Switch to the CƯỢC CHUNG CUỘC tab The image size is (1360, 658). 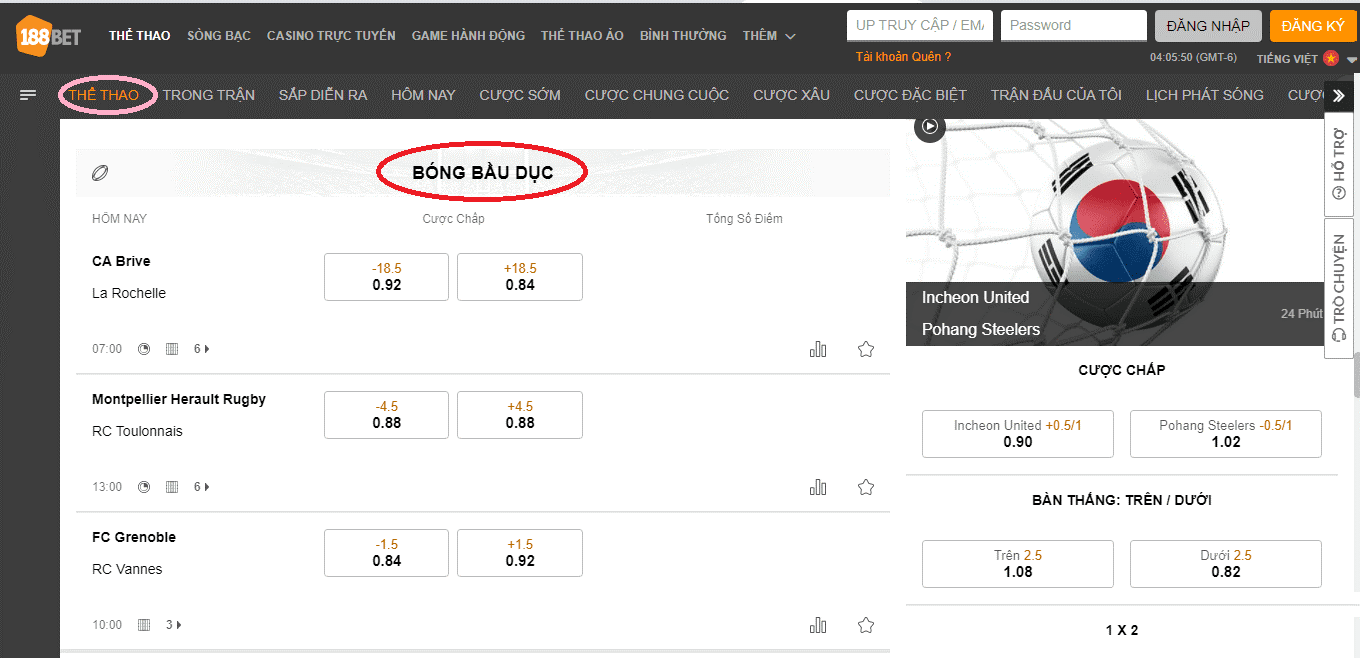point(657,95)
